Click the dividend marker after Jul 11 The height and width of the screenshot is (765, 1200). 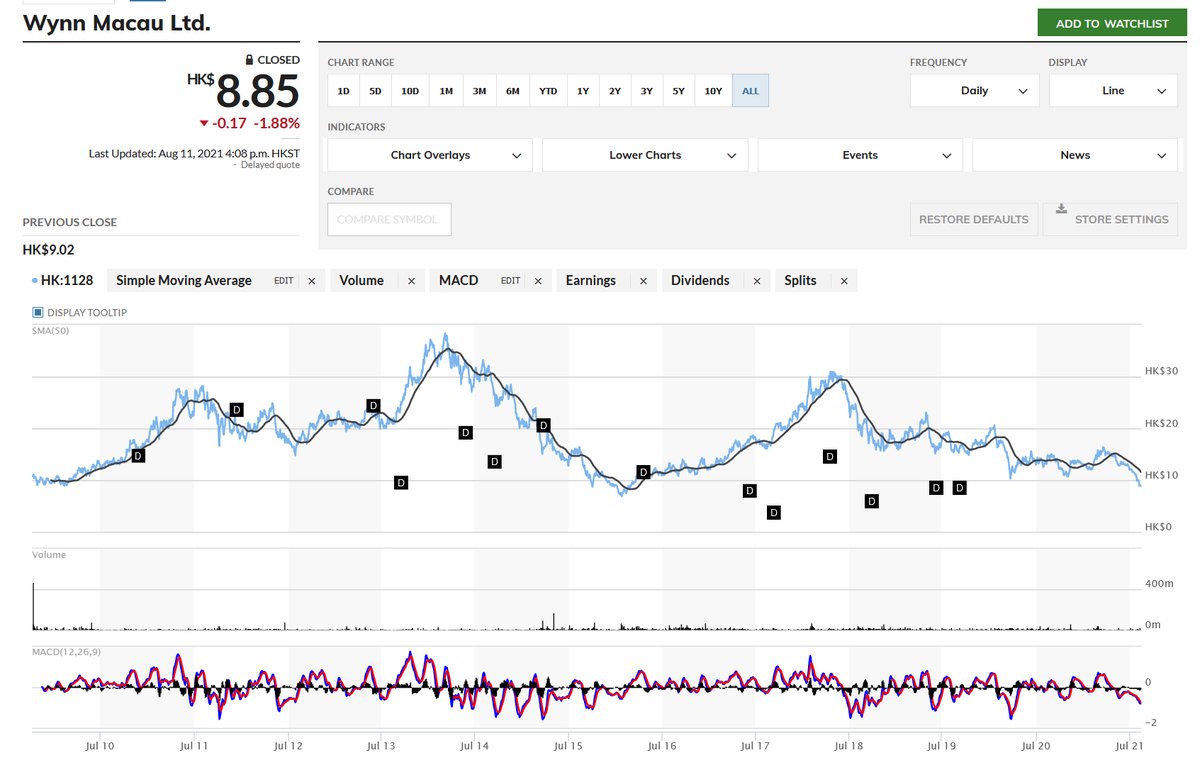[x=237, y=409]
